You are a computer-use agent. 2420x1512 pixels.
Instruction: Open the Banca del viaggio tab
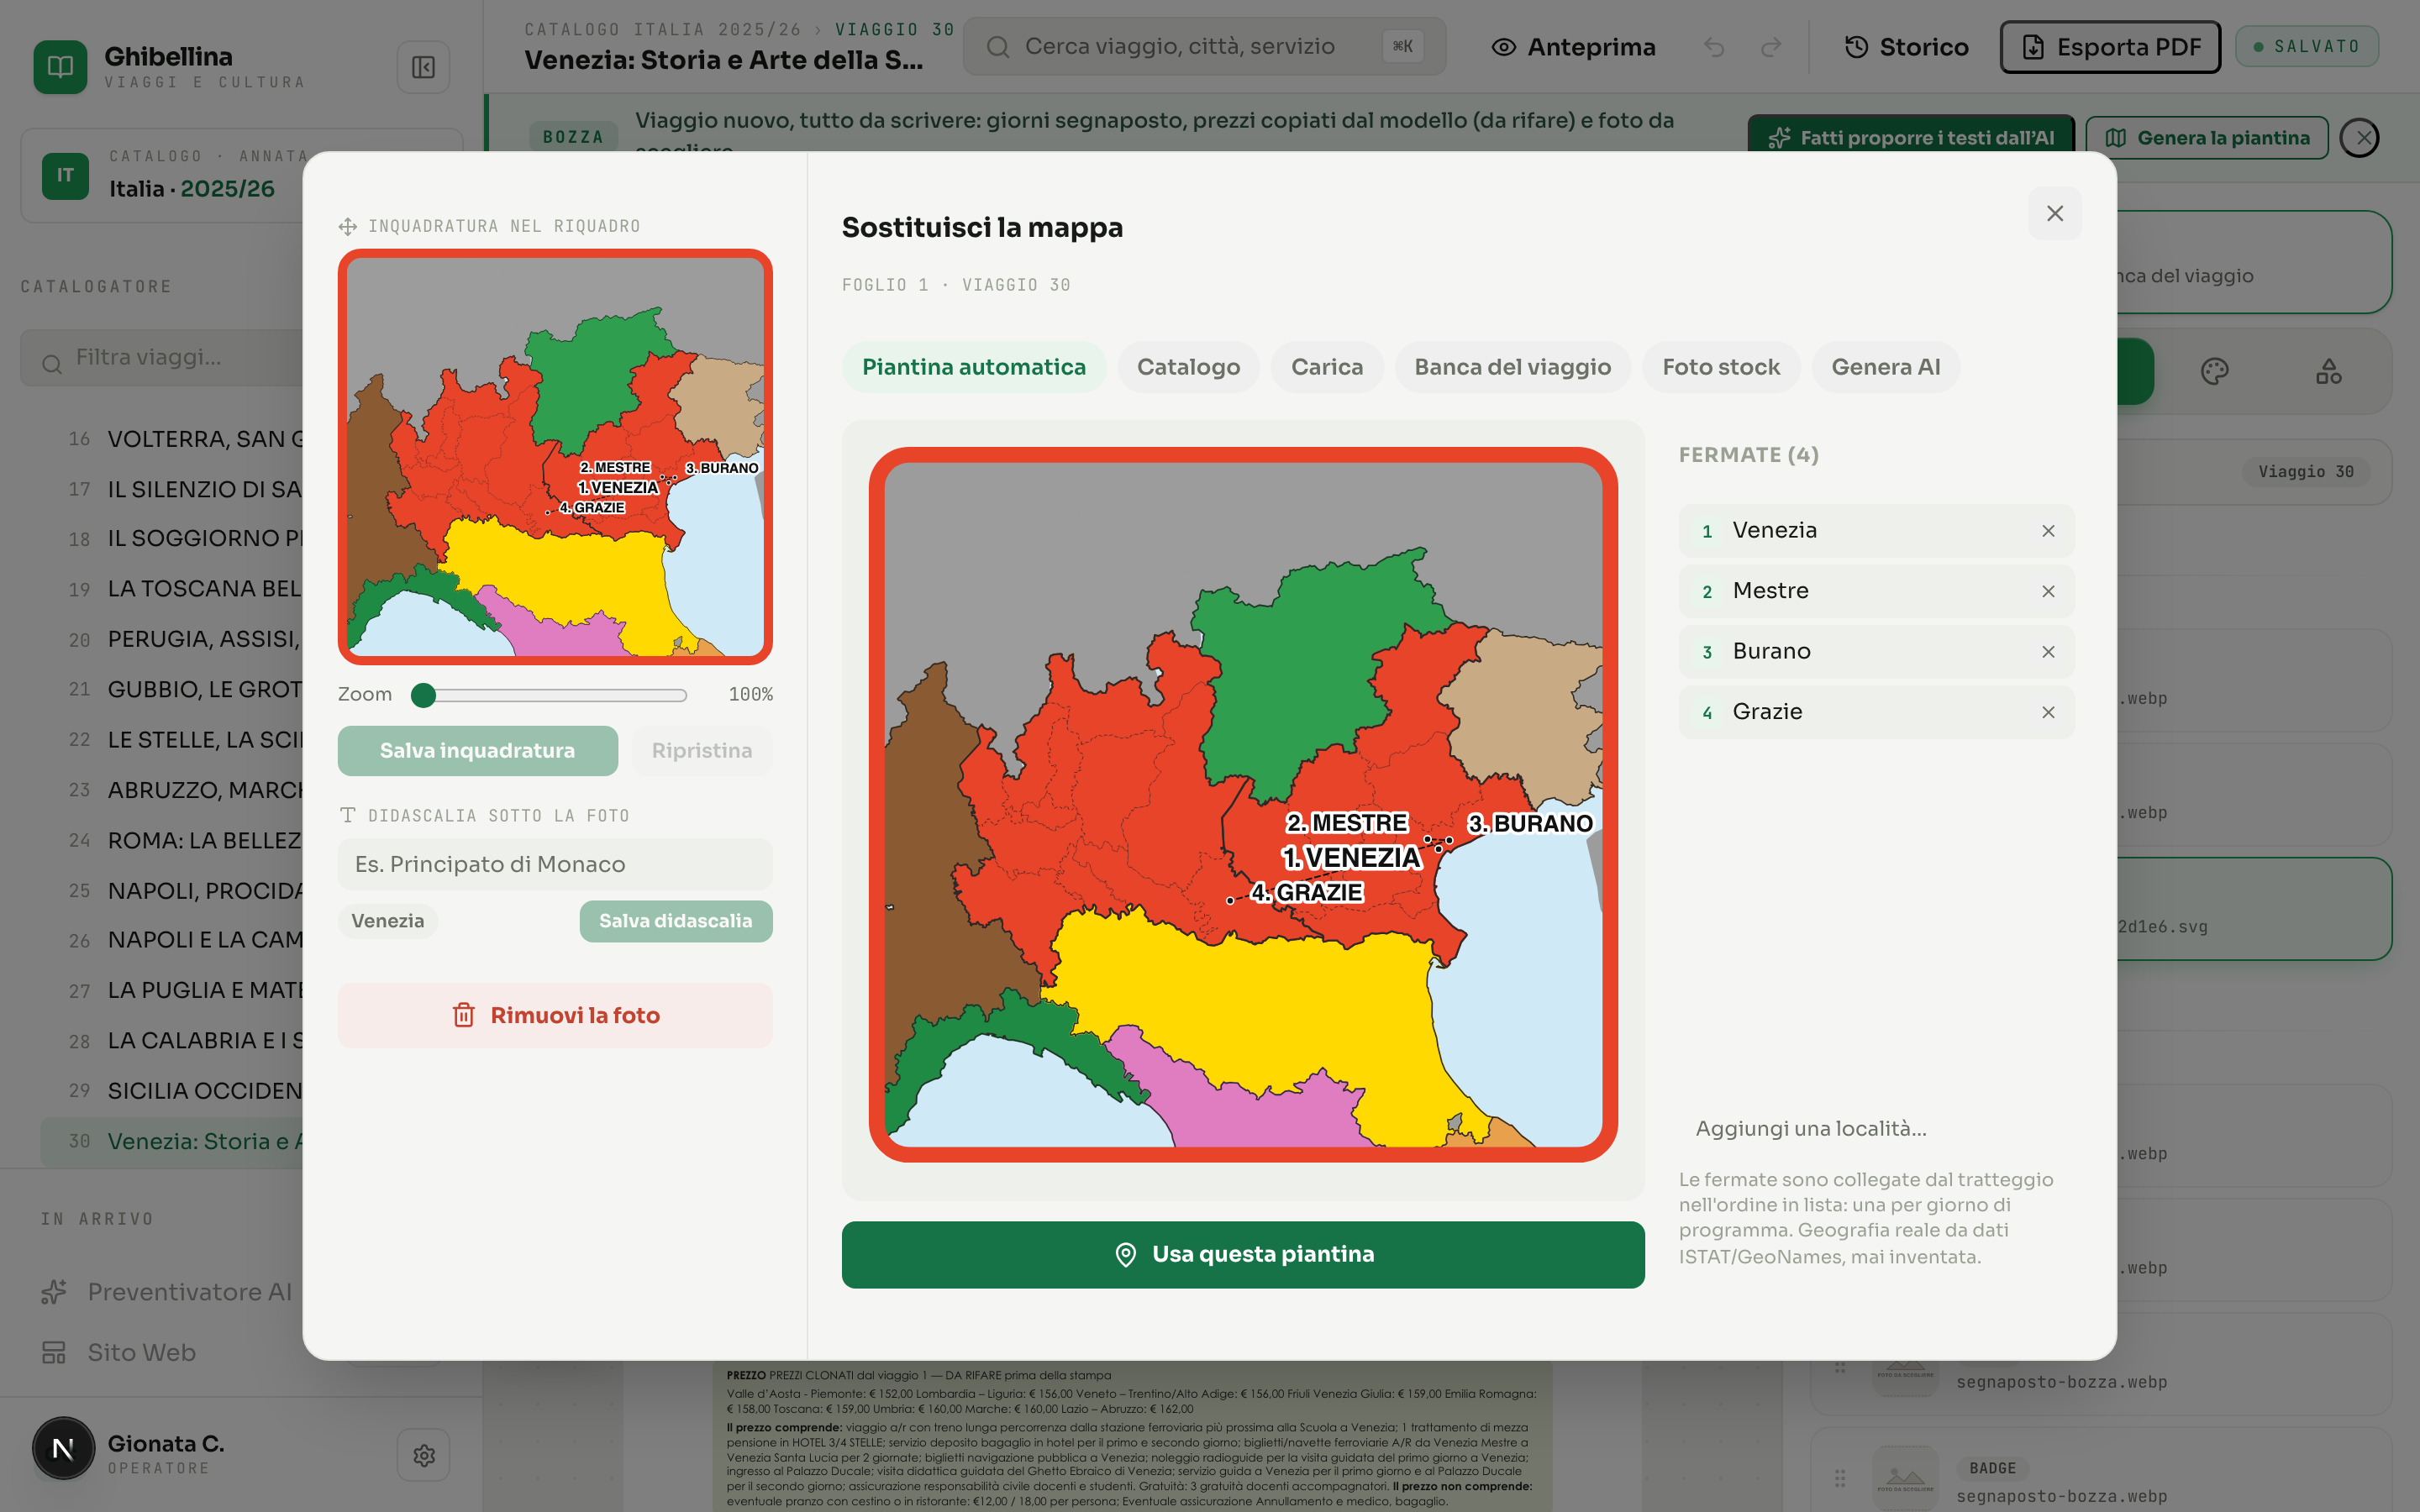(x=1512, y=367)
